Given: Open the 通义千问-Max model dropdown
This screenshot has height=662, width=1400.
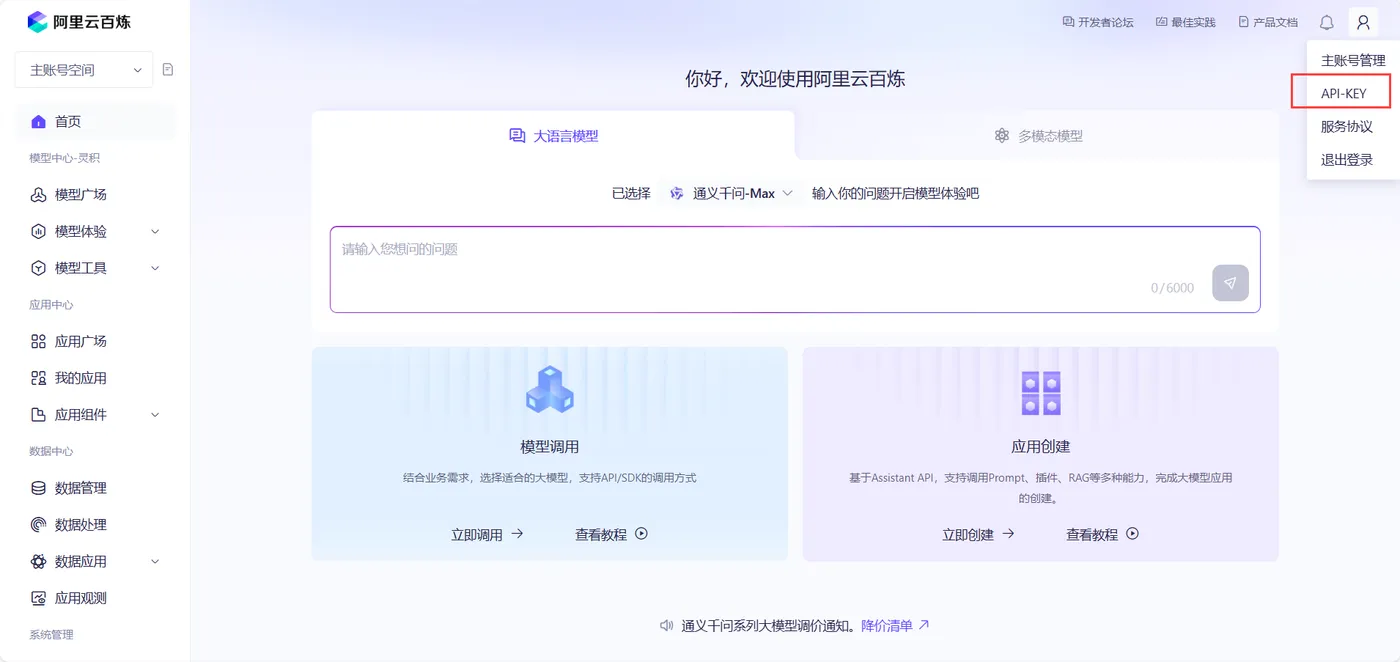Looking at the screenshot, I should point(731,193).
